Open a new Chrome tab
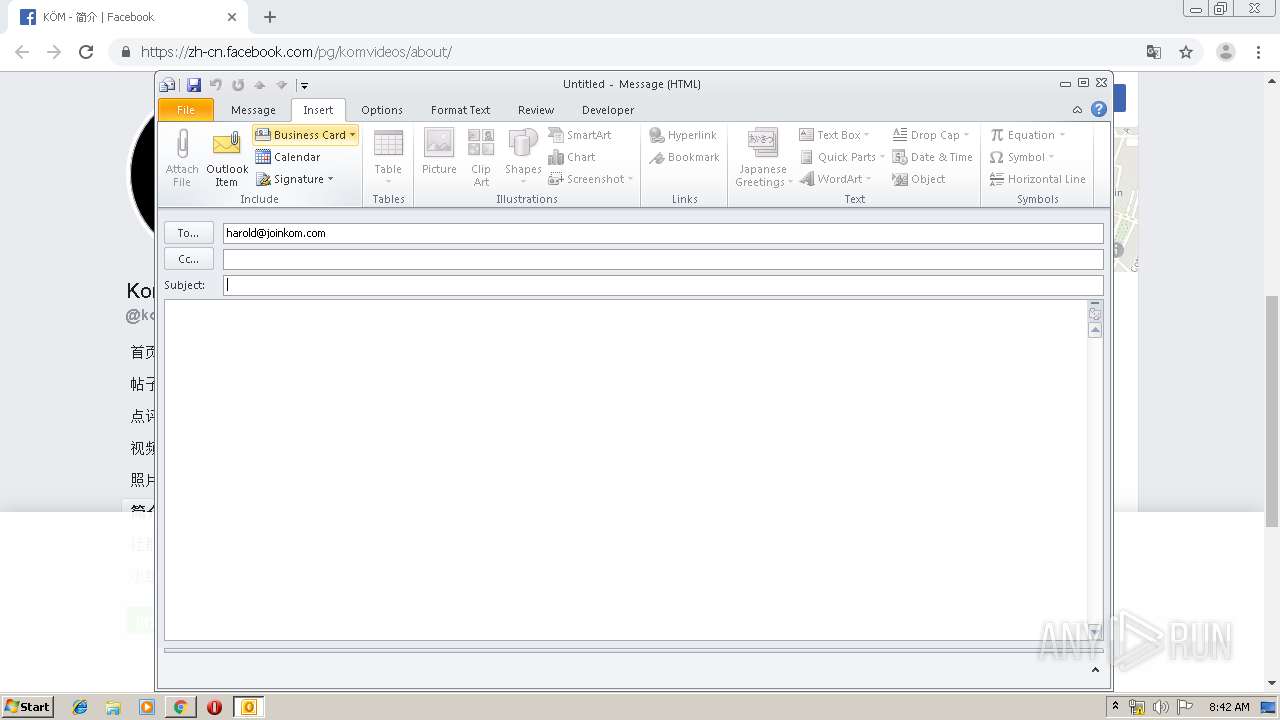Image resolution: width=1280 pixels, height=720 pixels. pyautogui.click(x=270, y=17)
